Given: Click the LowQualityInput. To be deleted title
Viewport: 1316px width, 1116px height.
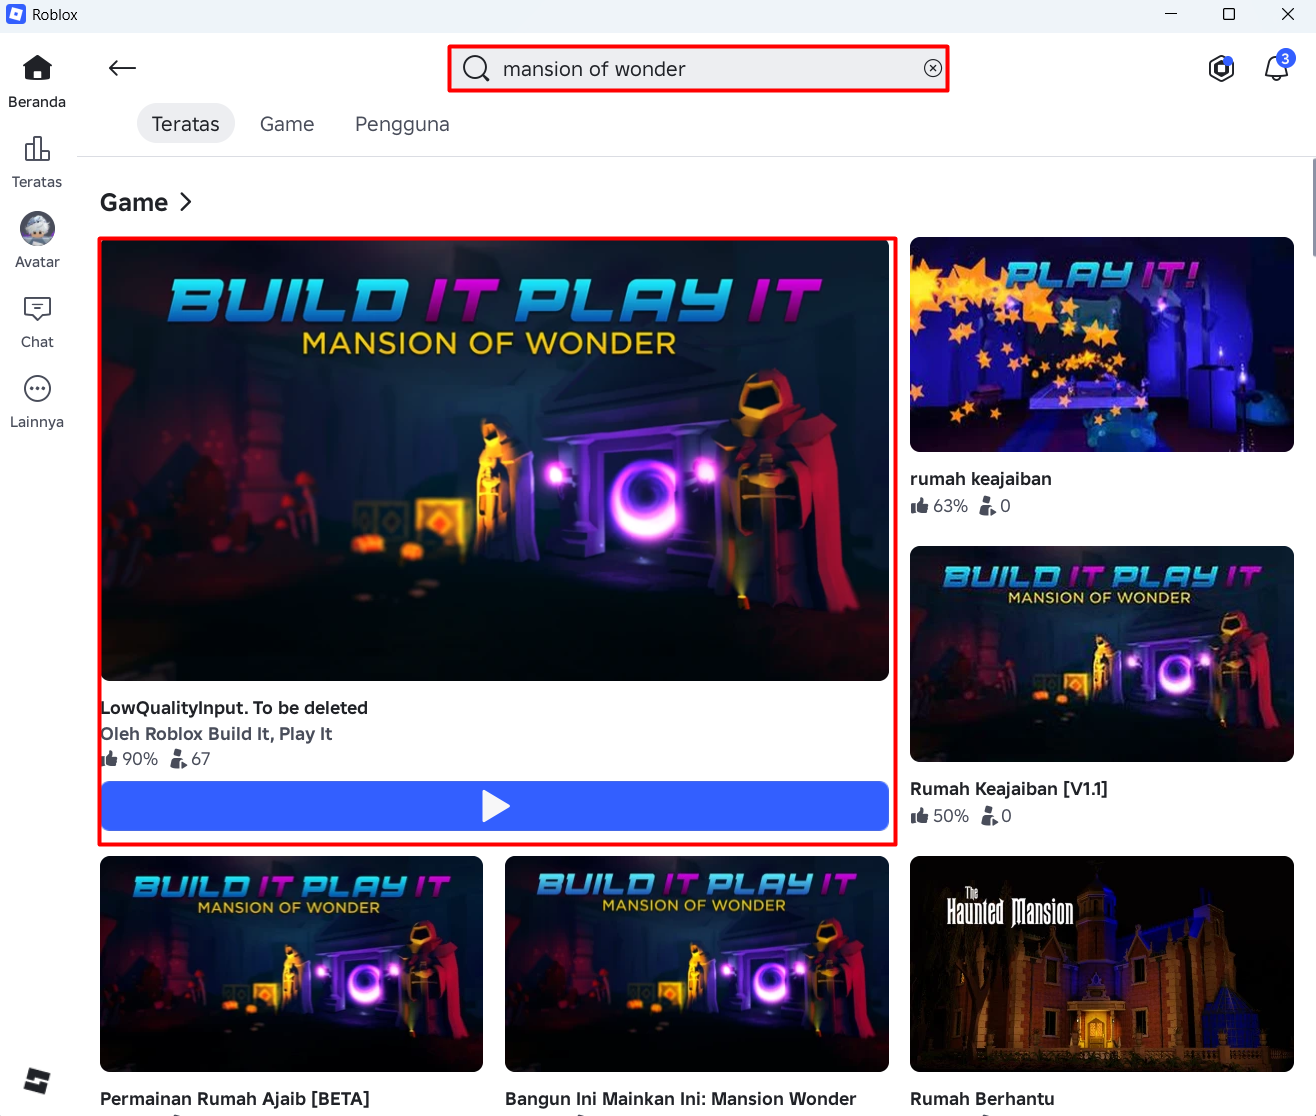Looking at the screenshot, I should pyautogui.click(x=234, y=708).
